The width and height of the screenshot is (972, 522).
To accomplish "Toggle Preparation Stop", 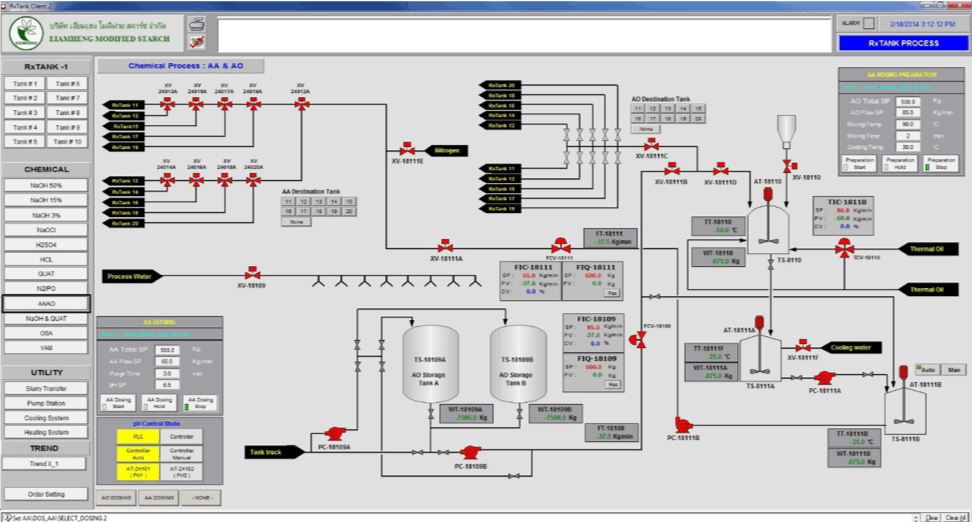I will (941, 164).
